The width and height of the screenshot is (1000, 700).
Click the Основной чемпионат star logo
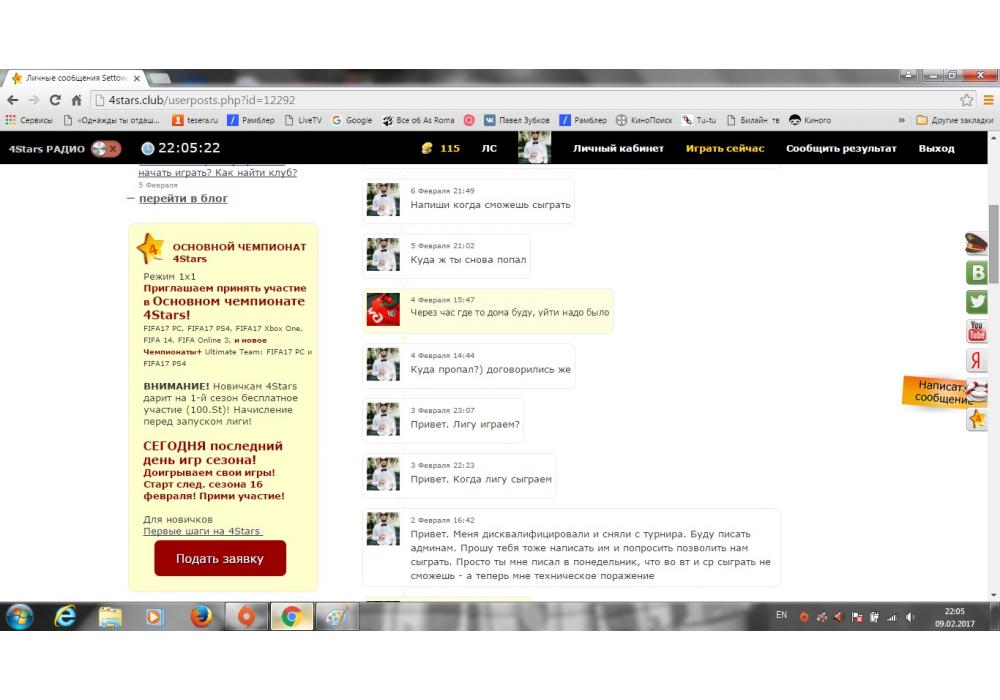(152, 249)
